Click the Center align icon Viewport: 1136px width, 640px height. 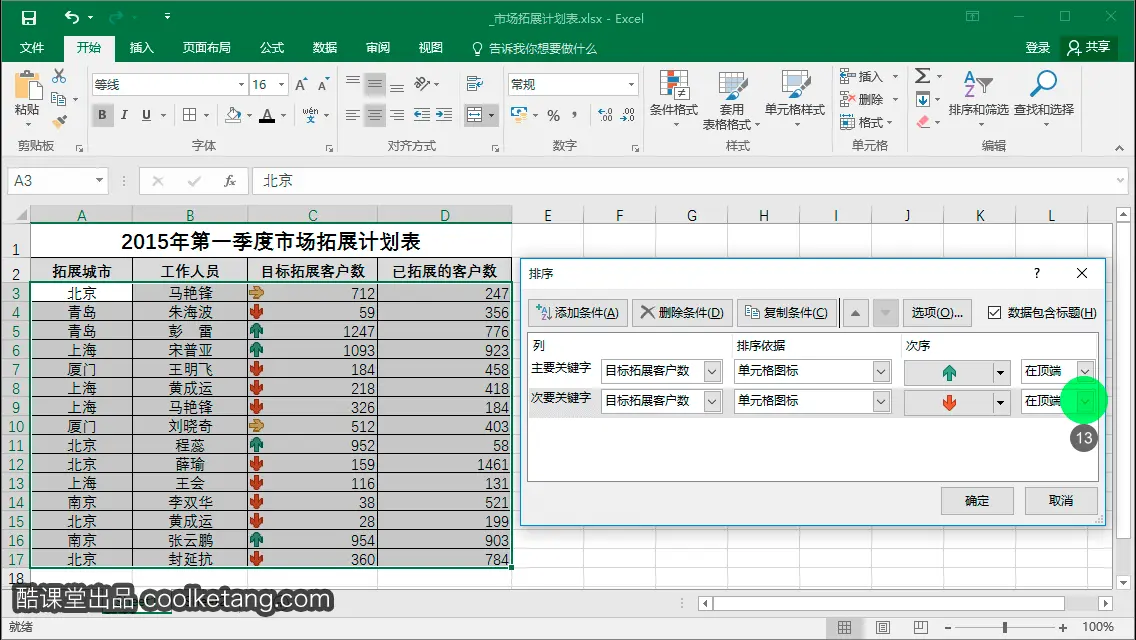(375, 115)
